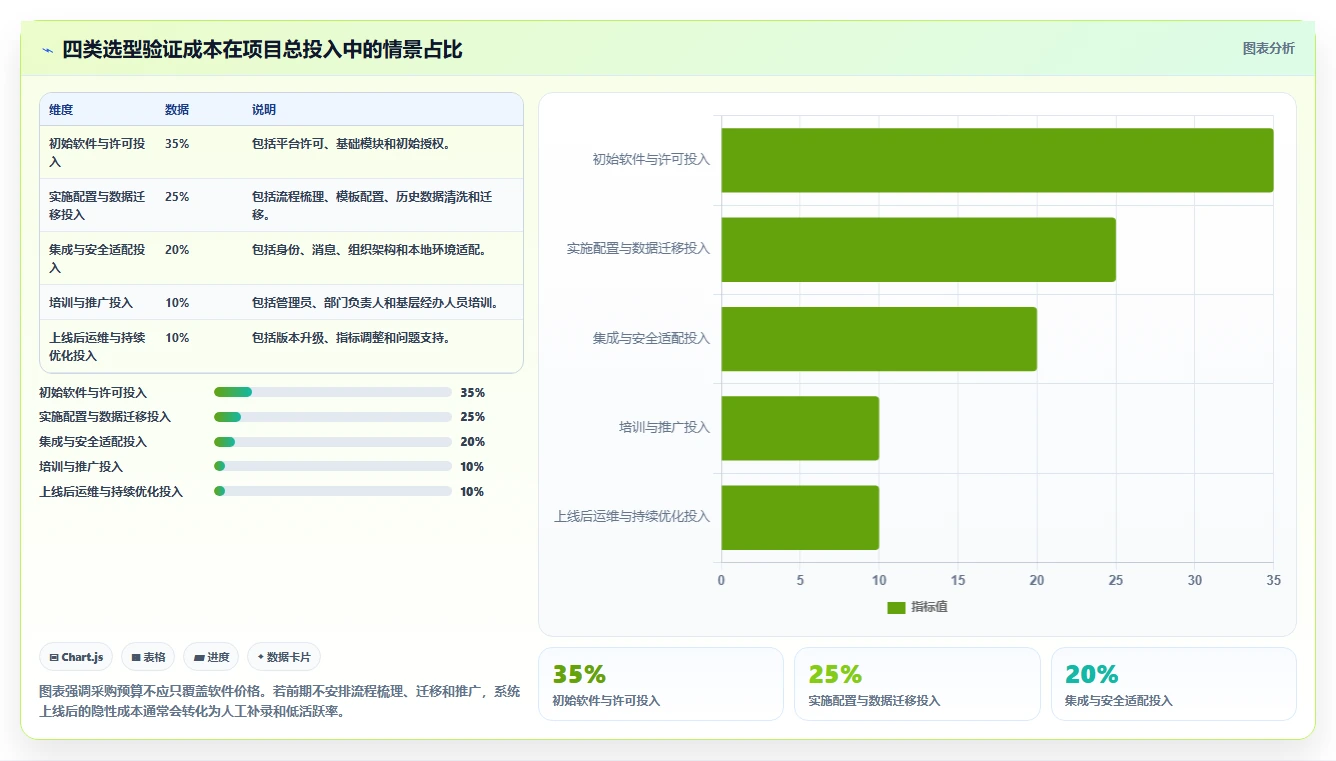Select the 数据卡片 tag chip
1336x761 pixels.
[284, 657]
